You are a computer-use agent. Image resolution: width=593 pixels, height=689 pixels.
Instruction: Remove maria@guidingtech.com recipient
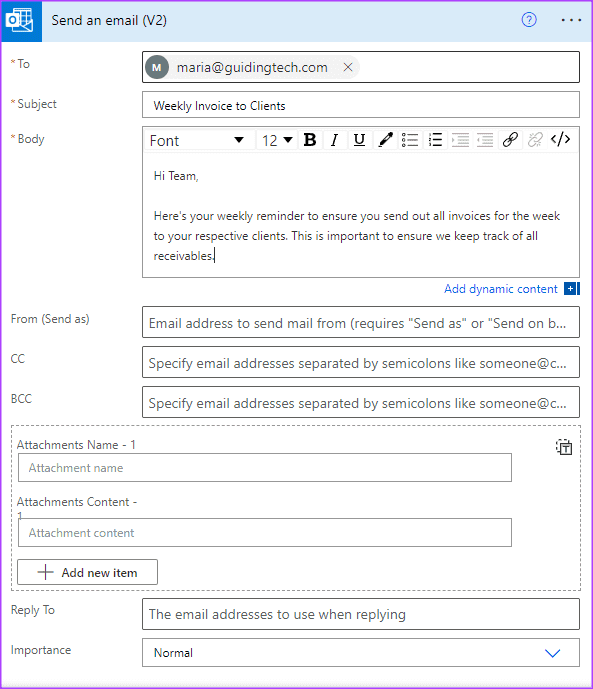[348, 67]
